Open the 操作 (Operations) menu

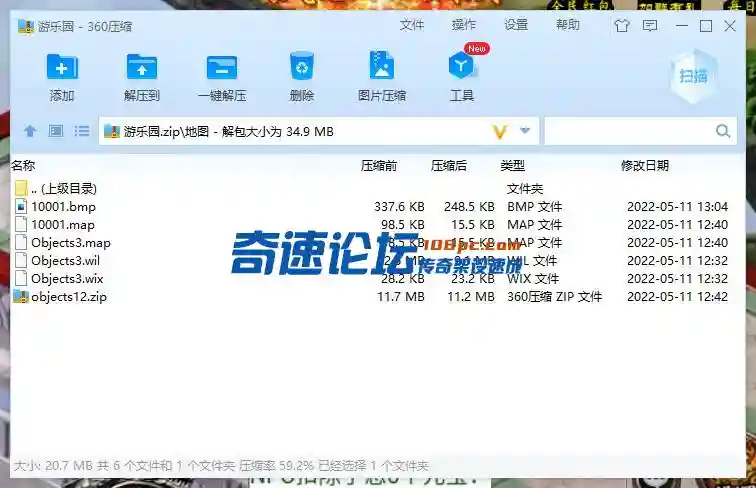(x=464, y=25)
